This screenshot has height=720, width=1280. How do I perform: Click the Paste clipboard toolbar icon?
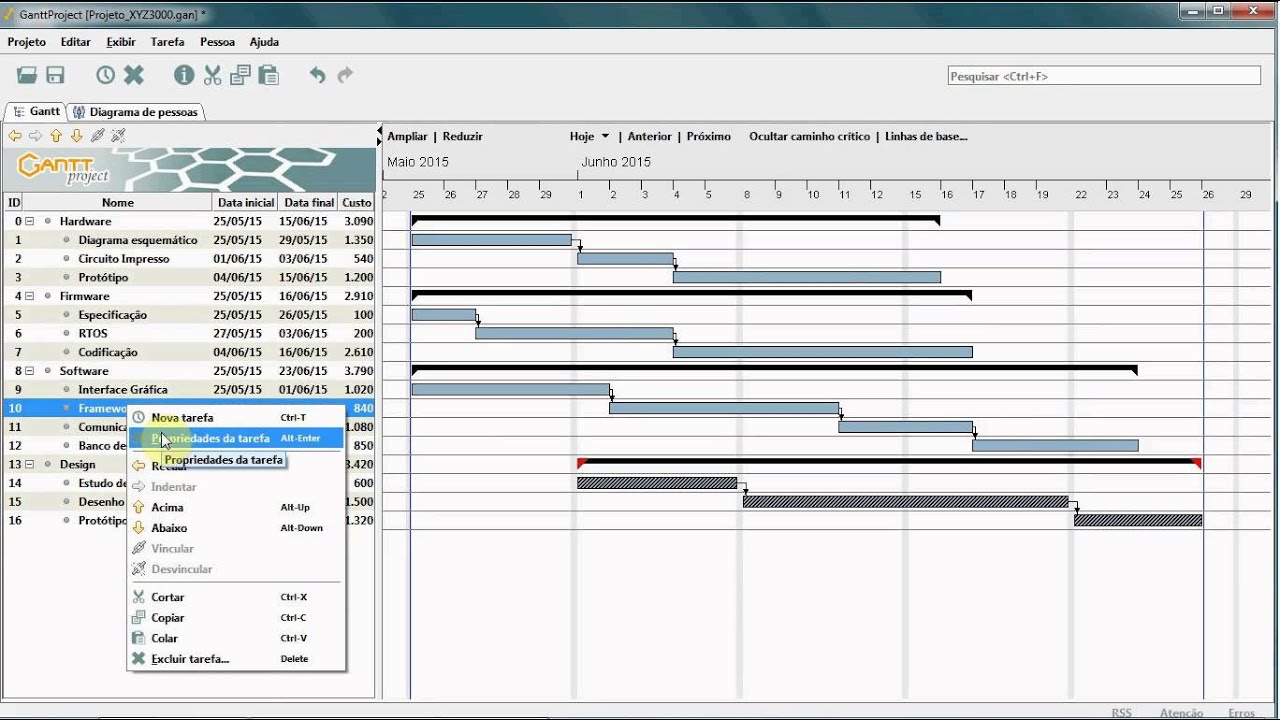coord(268,75)
